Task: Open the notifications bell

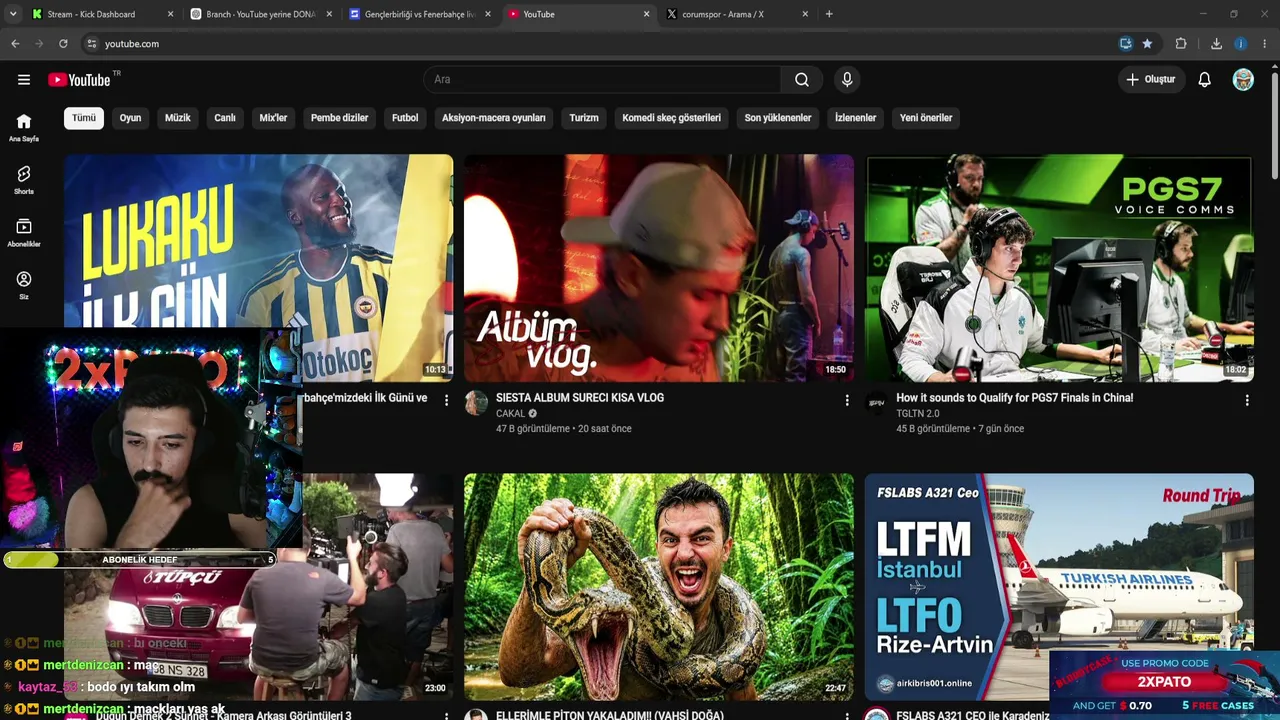Action: [1205, 80]
